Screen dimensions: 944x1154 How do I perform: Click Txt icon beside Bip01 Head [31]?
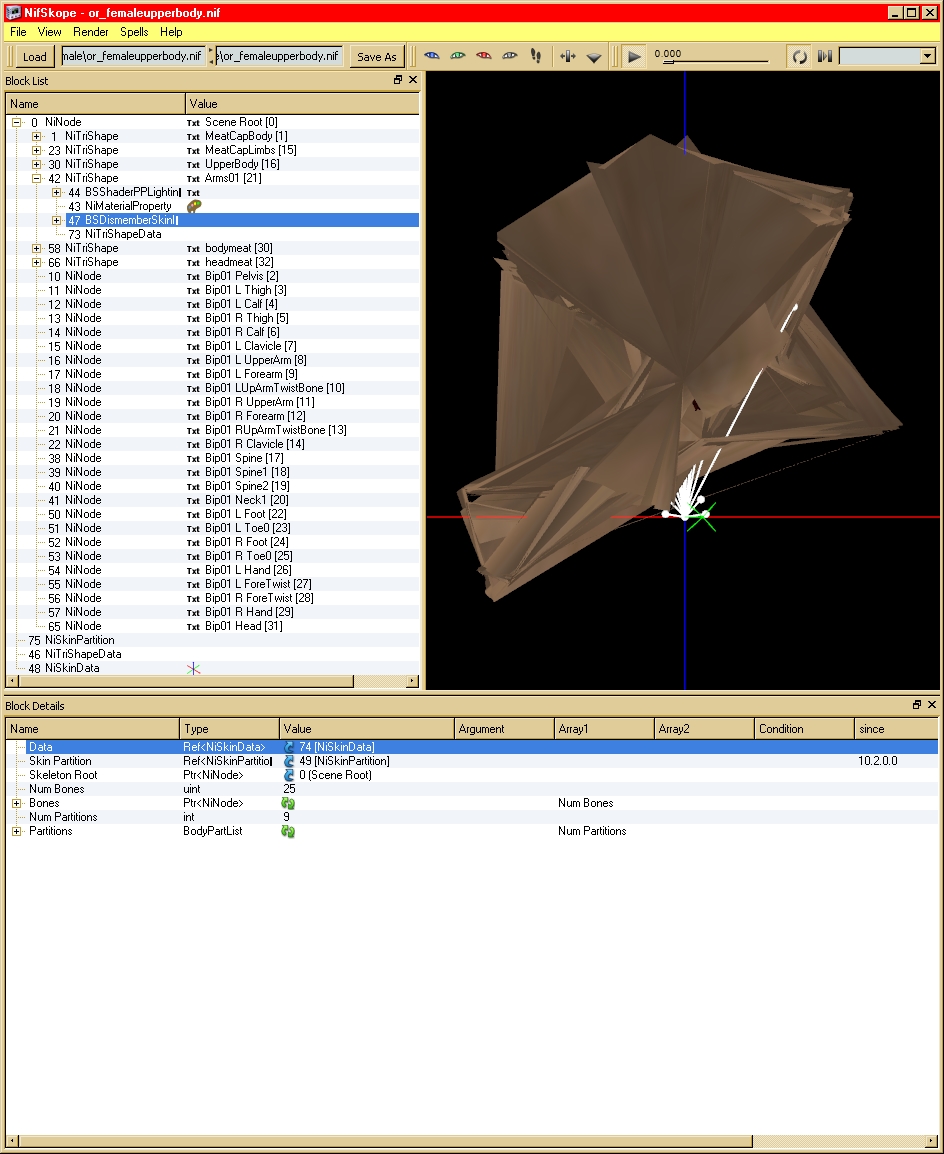tap(194, 626)
